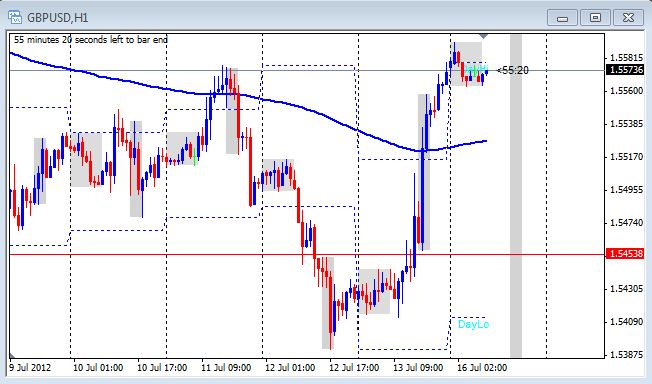This screenshot has height=384, width=652.
Task: Maximize the GBPUSD,H1 chart window
Action: 595,18
